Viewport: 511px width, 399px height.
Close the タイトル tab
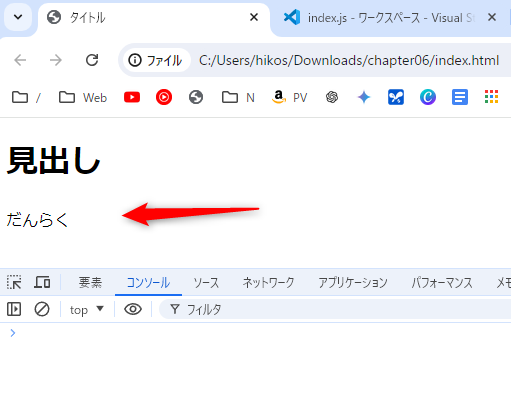254,17
